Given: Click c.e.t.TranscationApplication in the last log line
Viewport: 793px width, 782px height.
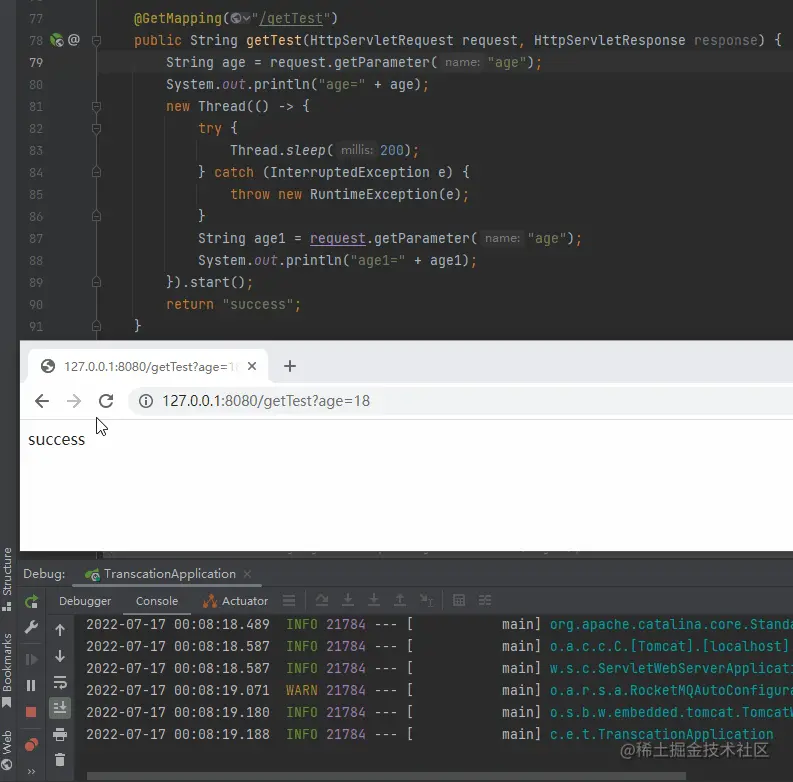Looking at the screenshot, I should tap(662, 734).
